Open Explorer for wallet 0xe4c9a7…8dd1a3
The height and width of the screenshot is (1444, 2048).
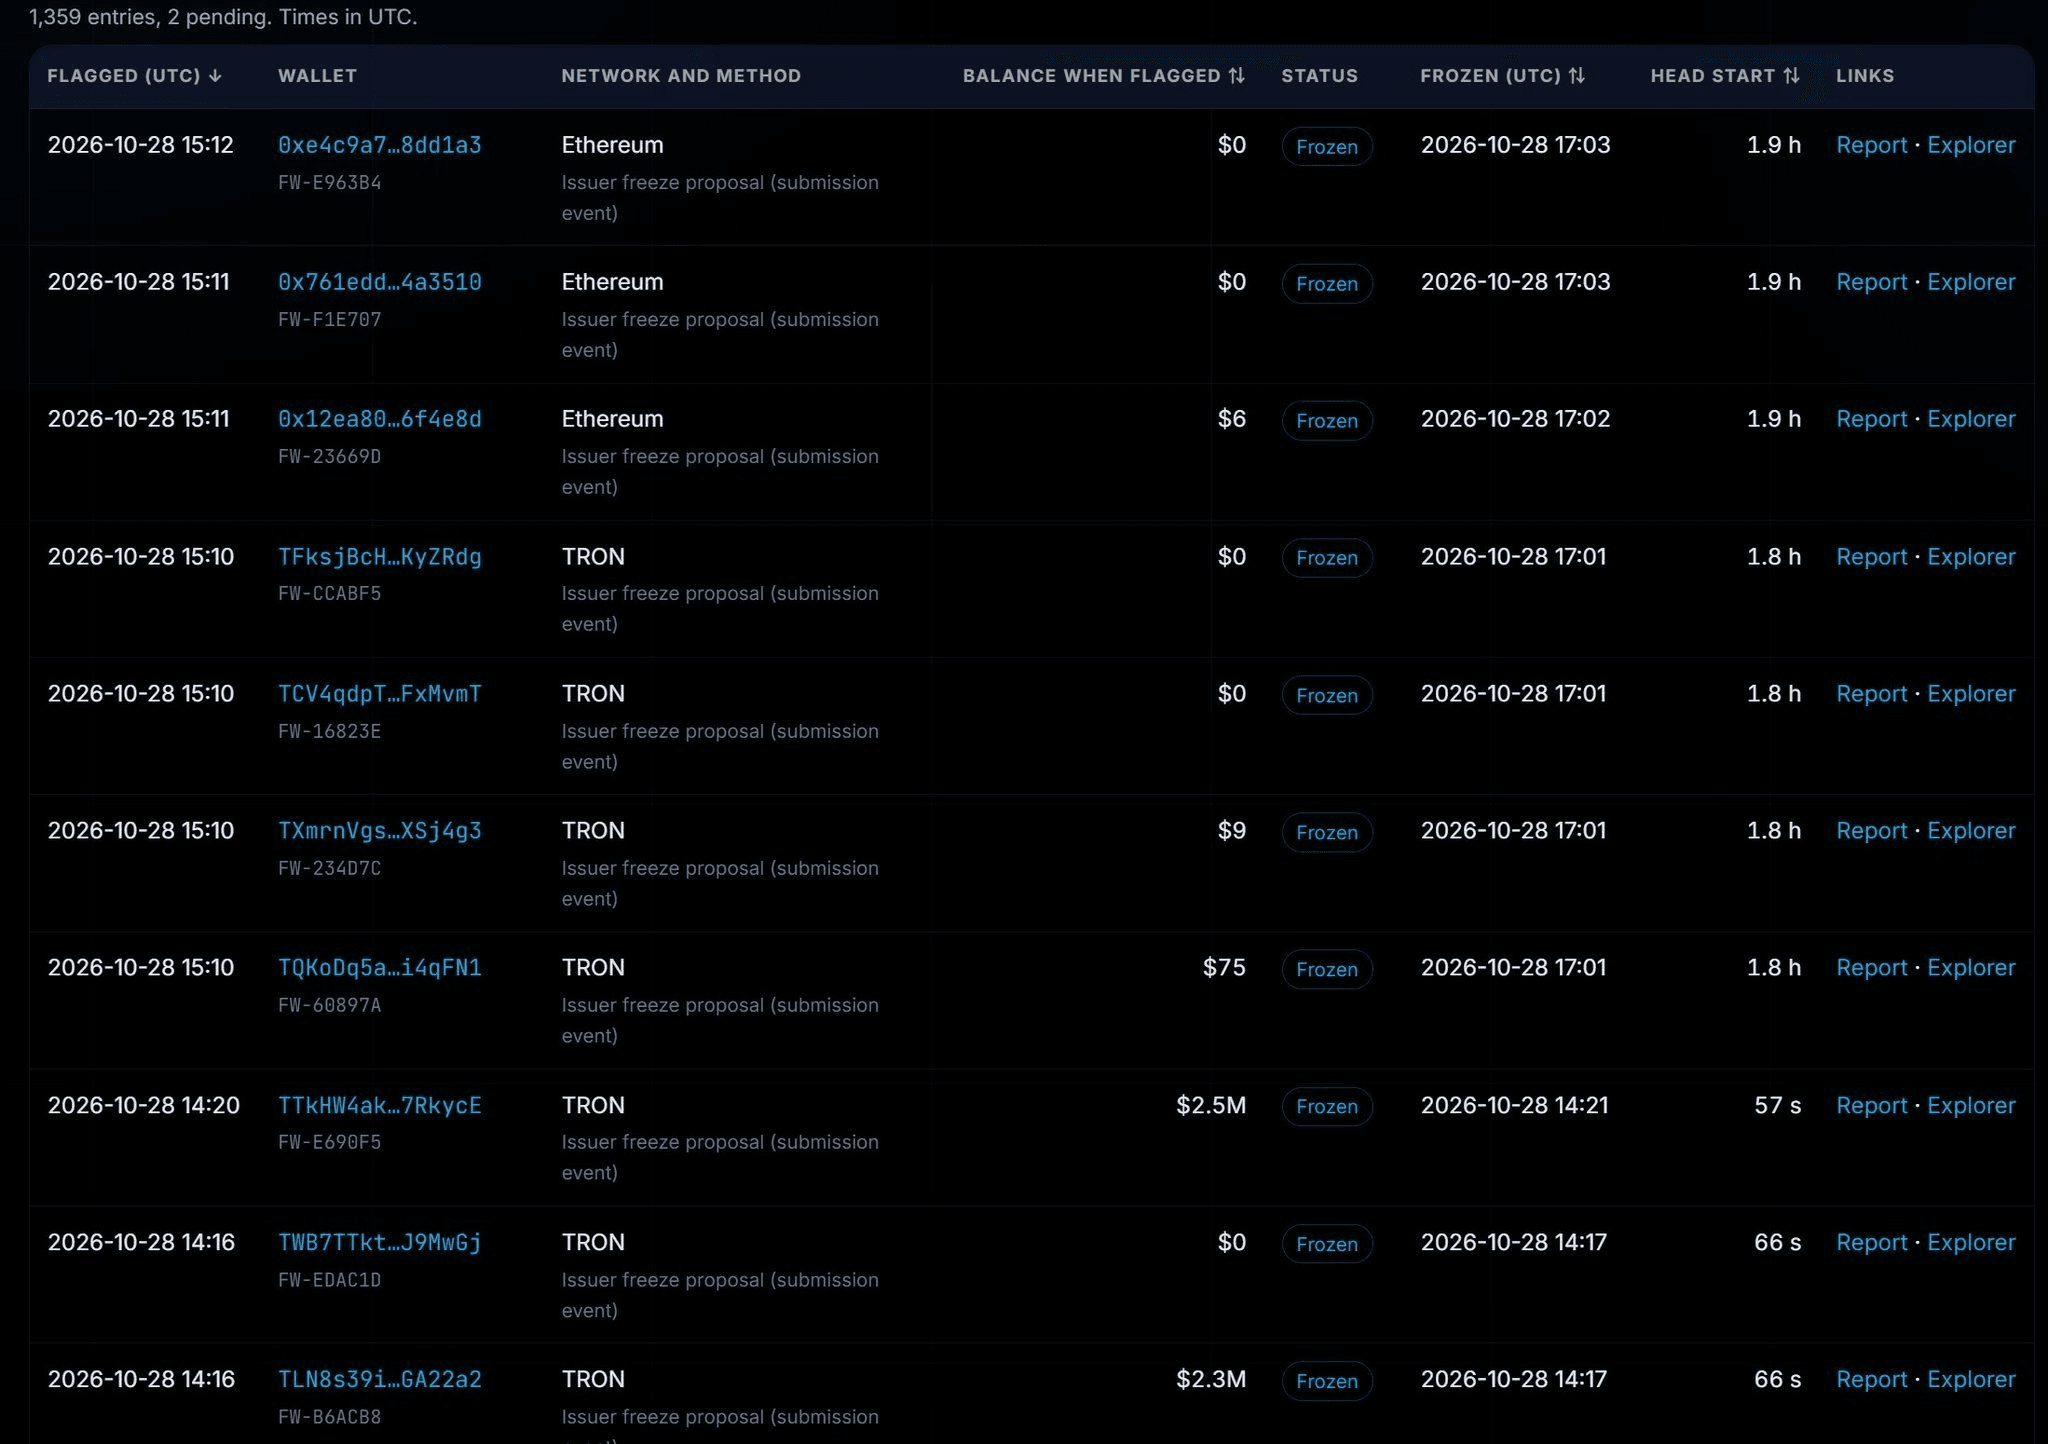[x=1971, y=145]
